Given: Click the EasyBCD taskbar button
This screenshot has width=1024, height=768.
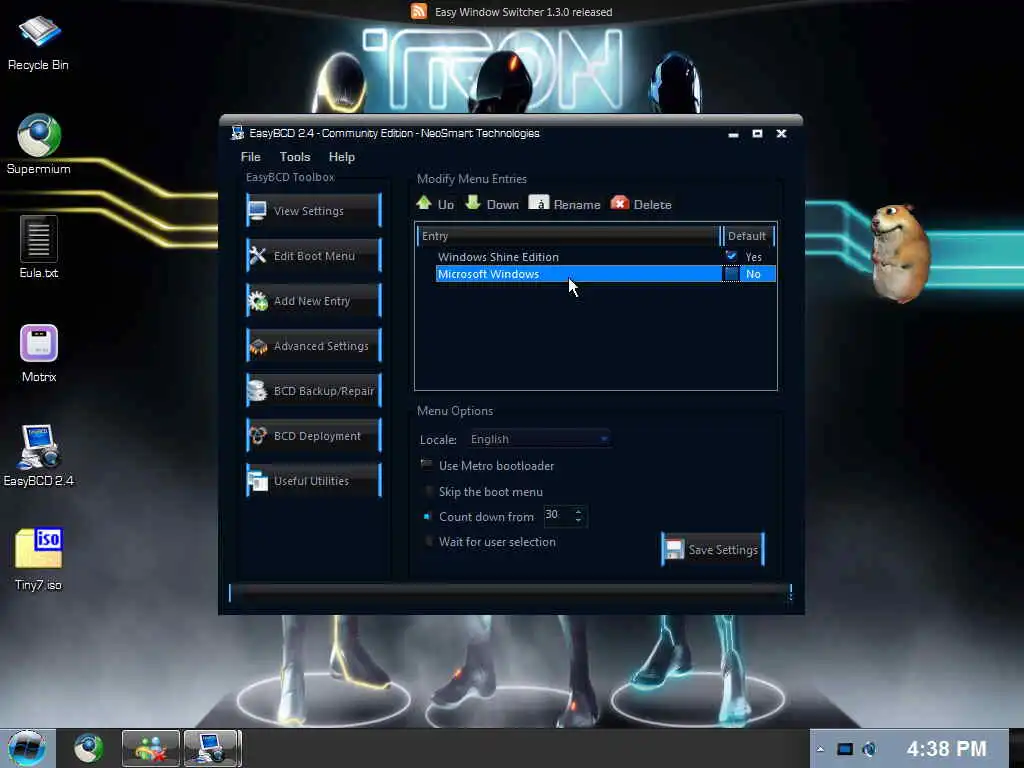Looking at the screenshot, I should tap(212, 748).
